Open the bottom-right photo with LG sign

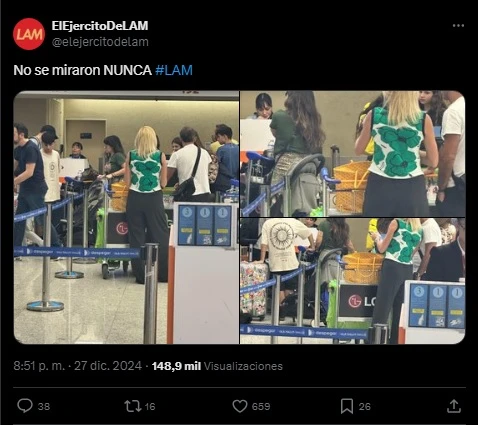click(353, 281)
